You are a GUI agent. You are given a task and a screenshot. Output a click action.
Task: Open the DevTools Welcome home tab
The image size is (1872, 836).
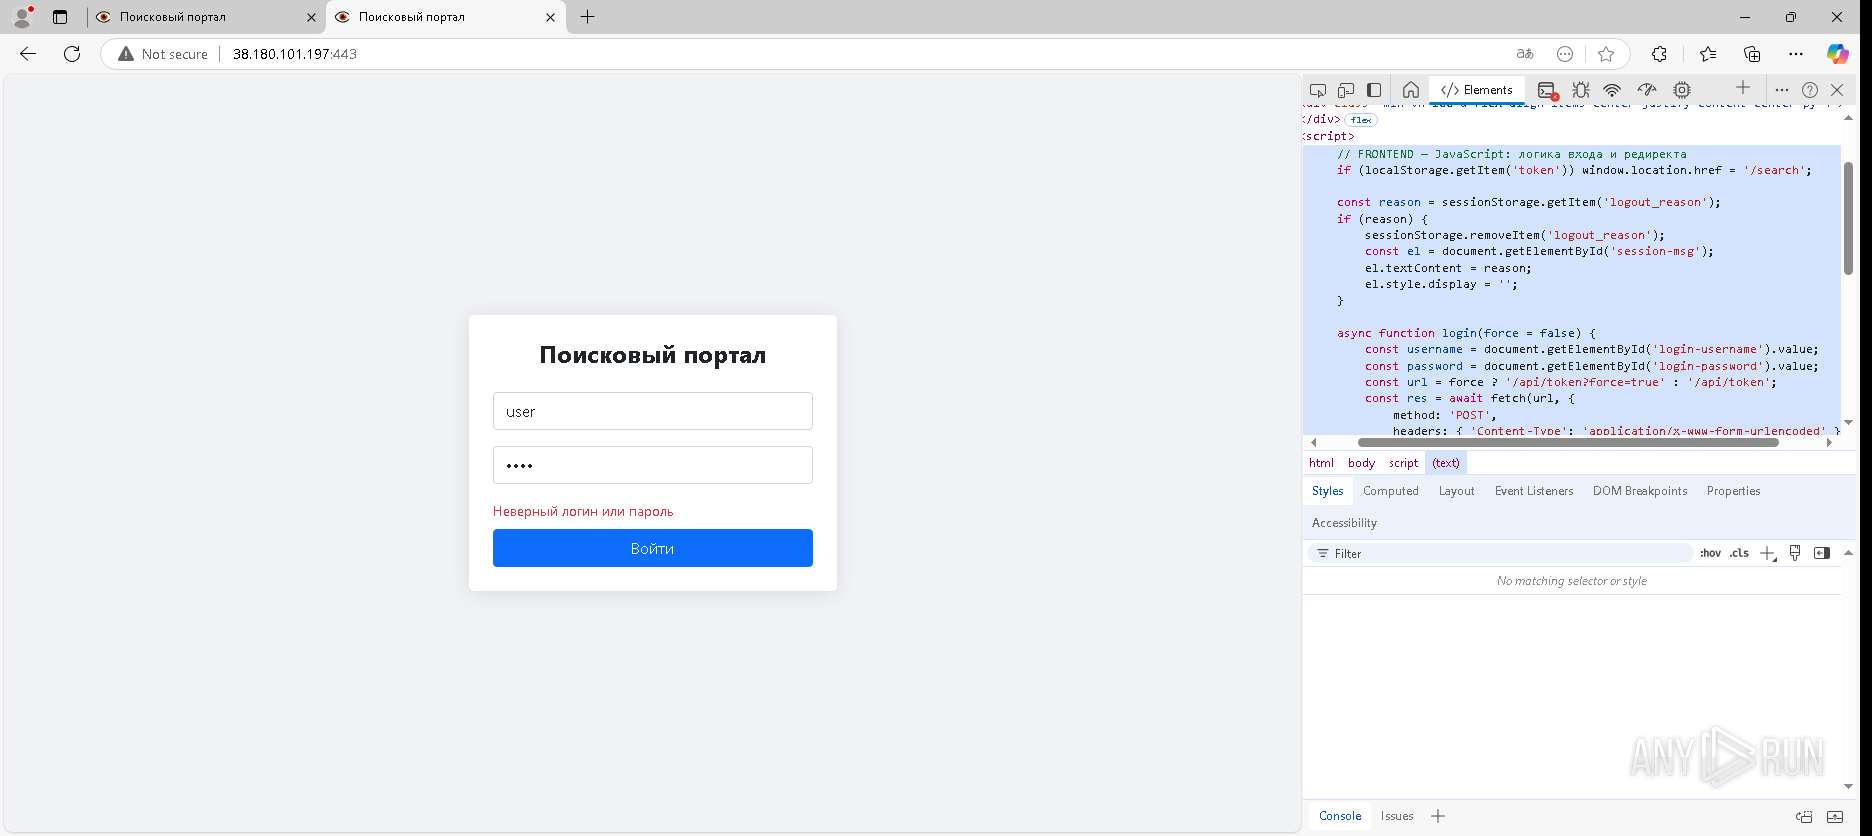[x=1411, y=90]
